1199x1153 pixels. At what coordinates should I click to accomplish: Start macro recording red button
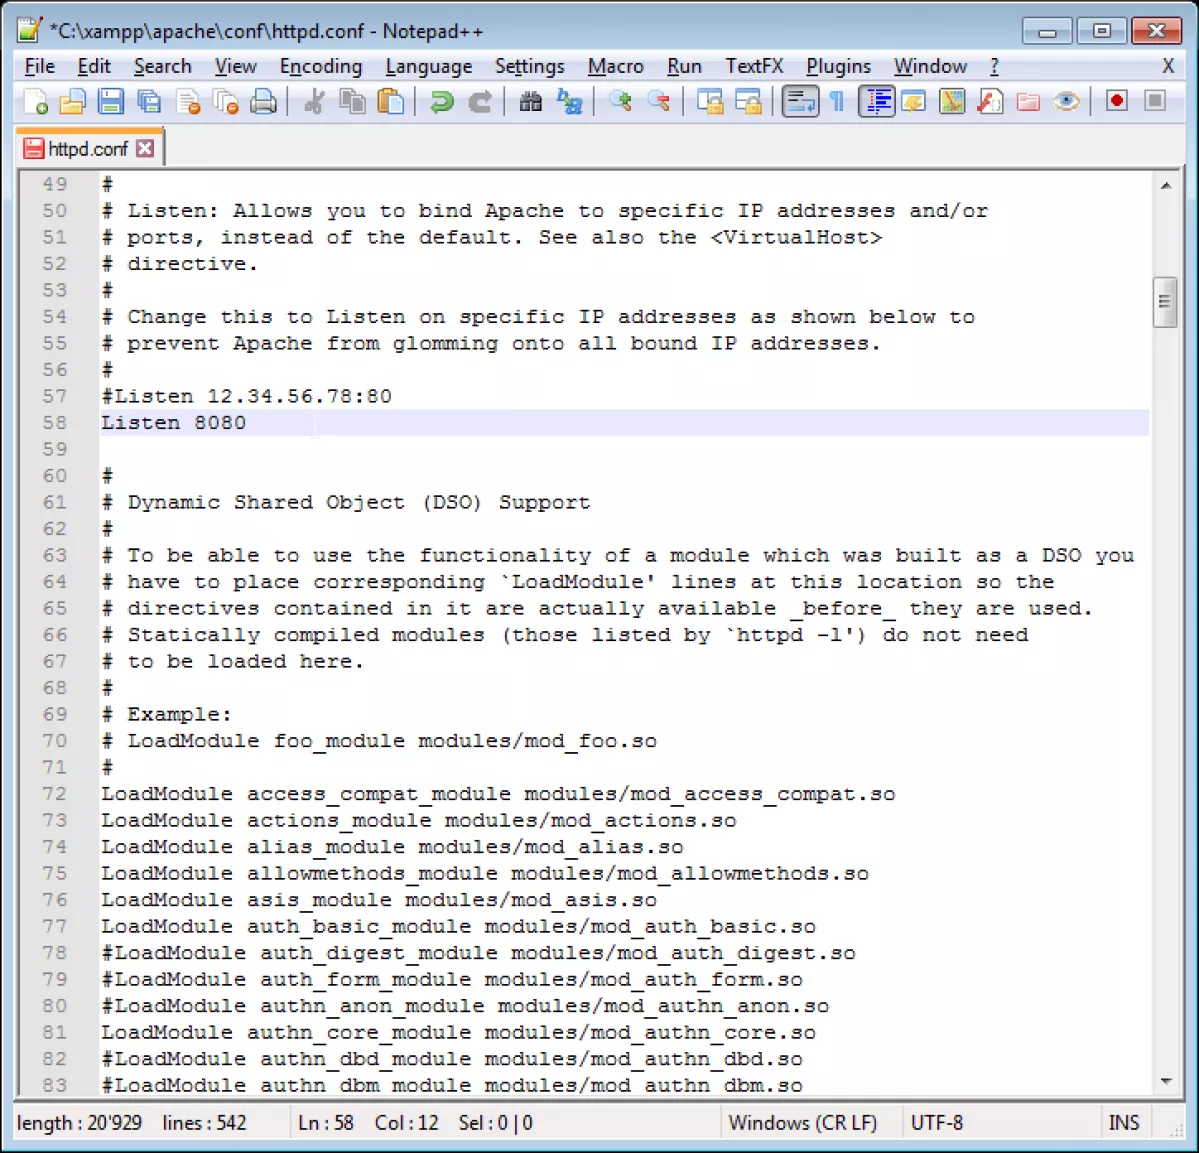1116,102
